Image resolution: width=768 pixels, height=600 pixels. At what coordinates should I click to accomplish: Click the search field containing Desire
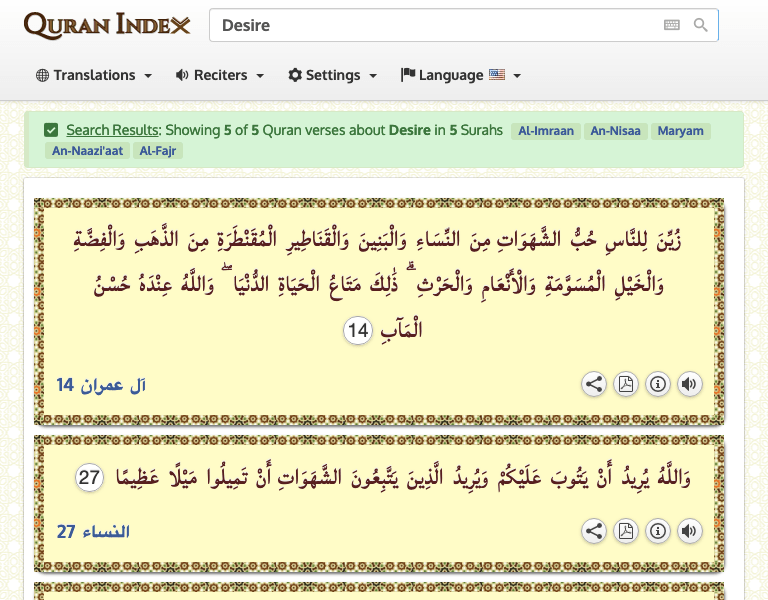[430, 26]
